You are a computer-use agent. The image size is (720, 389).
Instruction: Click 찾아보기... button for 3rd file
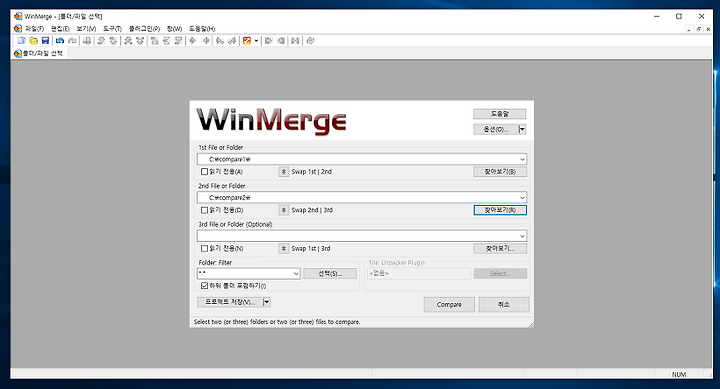tap(500, 248)
